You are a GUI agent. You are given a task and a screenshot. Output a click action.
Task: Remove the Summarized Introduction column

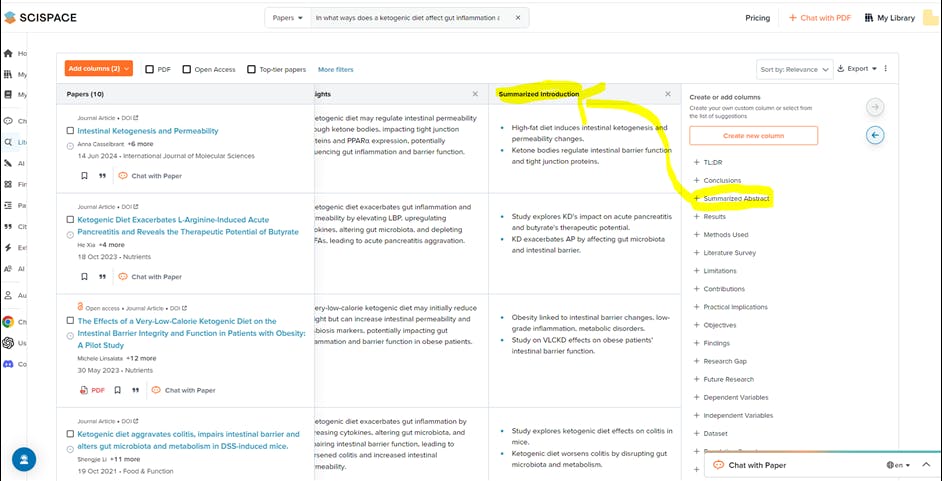coord(667,94)
